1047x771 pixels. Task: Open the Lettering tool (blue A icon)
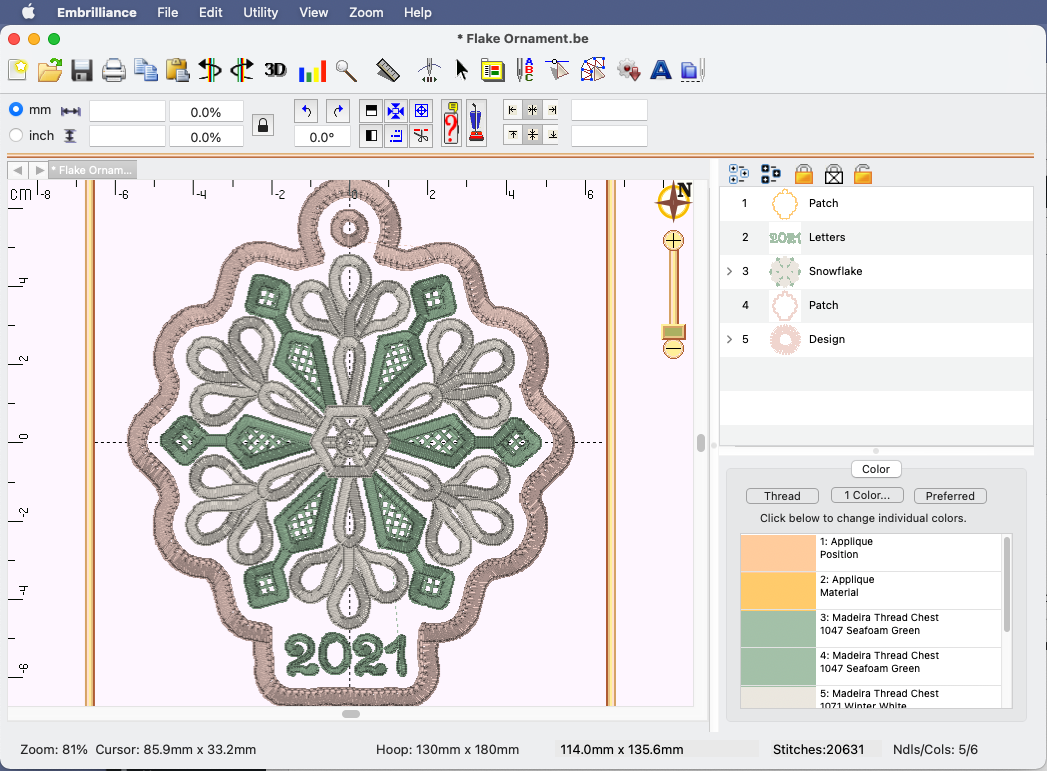coord(660,70)
